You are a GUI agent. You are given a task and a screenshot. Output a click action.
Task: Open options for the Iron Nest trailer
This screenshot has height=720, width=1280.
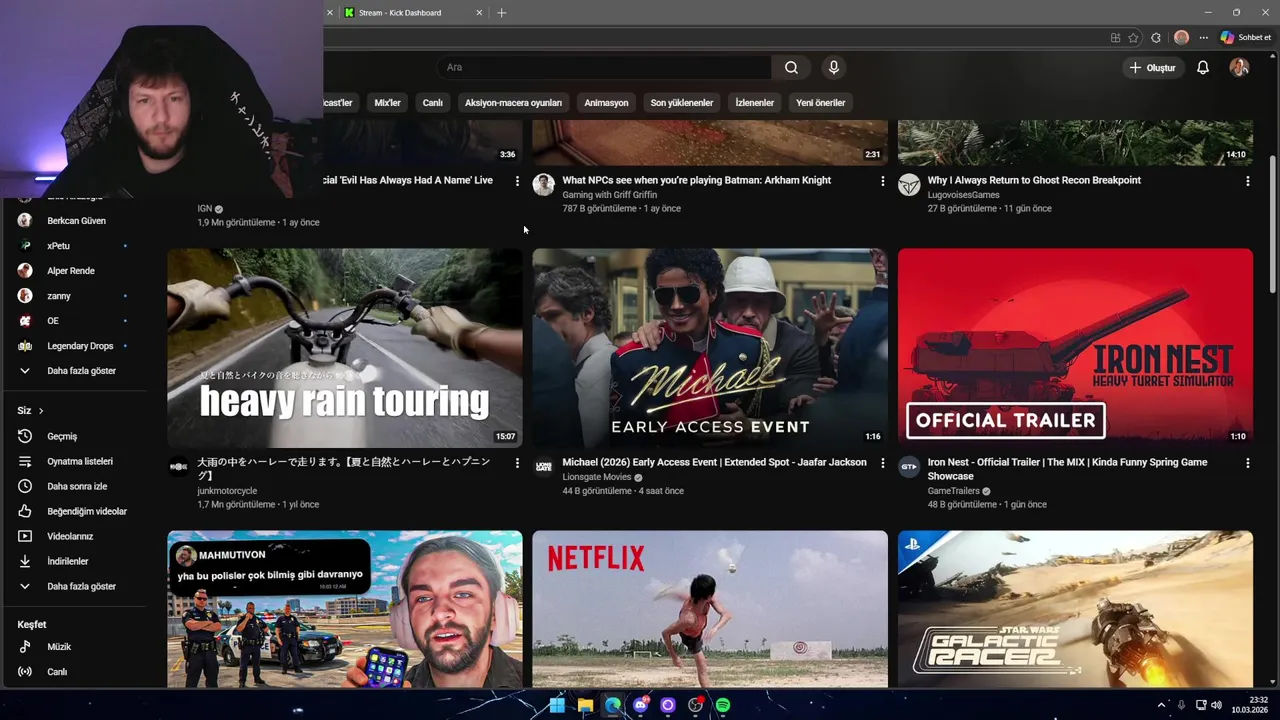point(1247,463)
